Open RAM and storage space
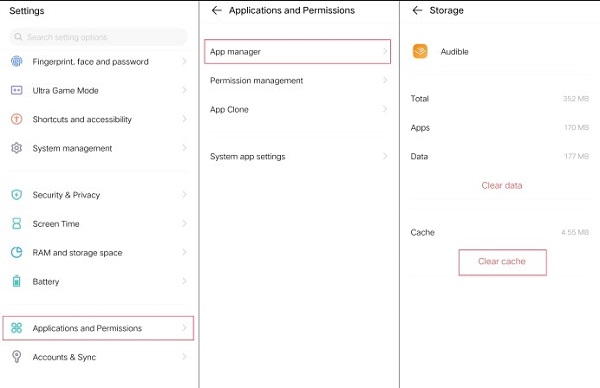The height and width of the screenshot is (388, 600). click(x=99, y=252)
